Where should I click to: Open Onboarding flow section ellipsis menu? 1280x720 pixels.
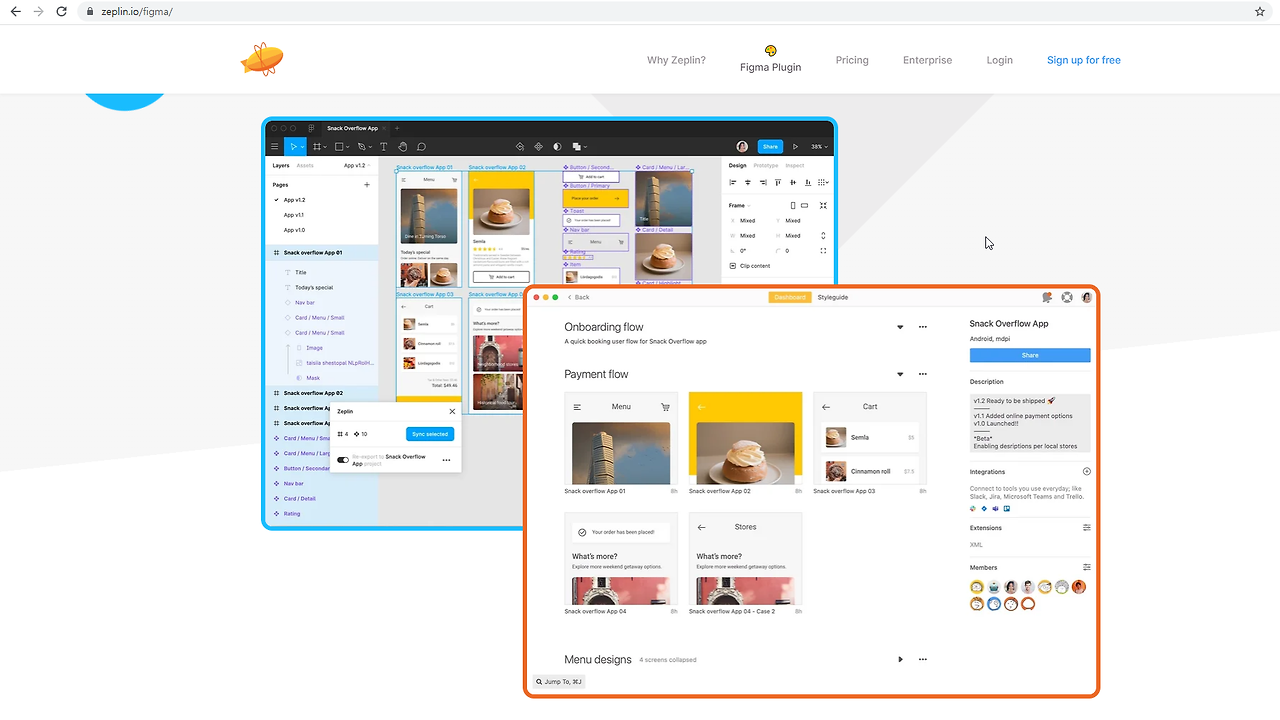(x=922, y=327)
